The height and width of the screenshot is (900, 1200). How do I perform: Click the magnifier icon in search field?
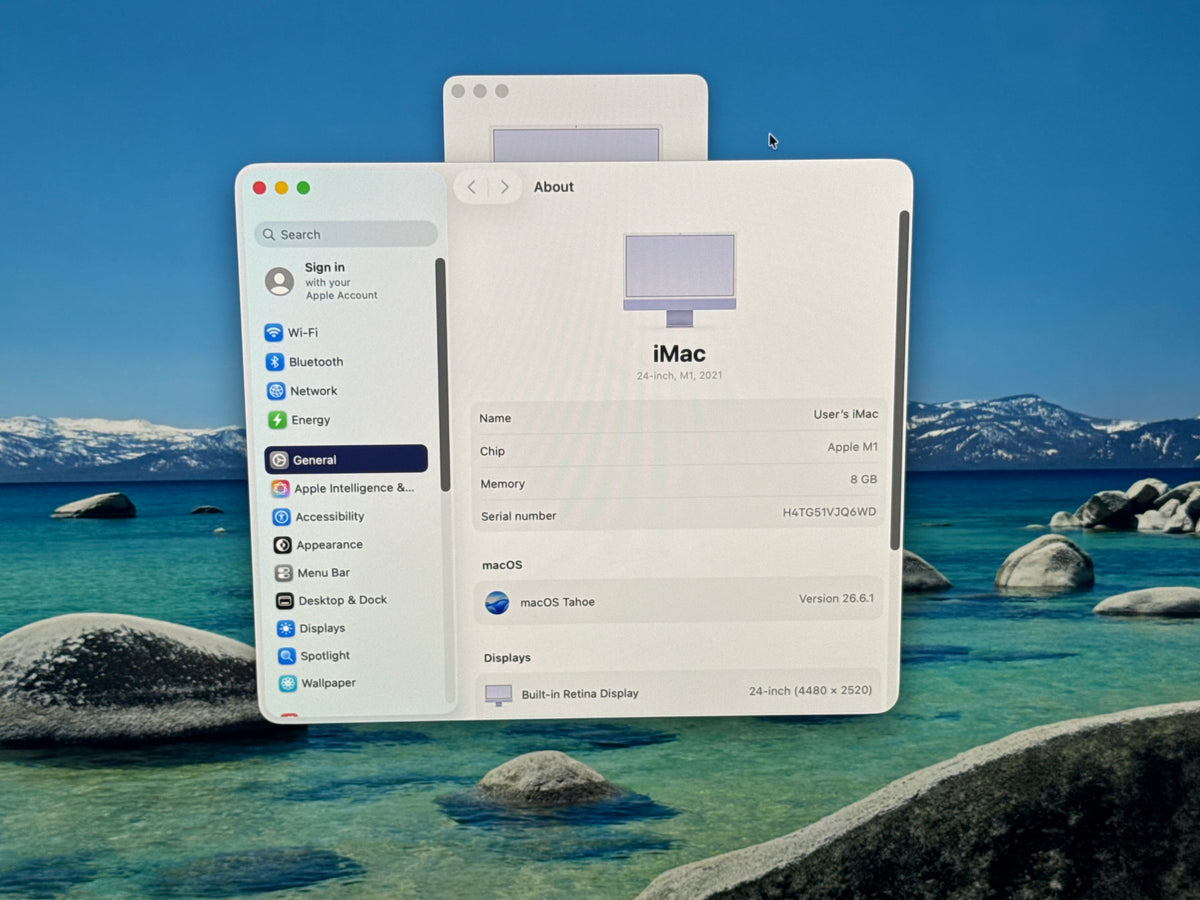tap(270, 235)
